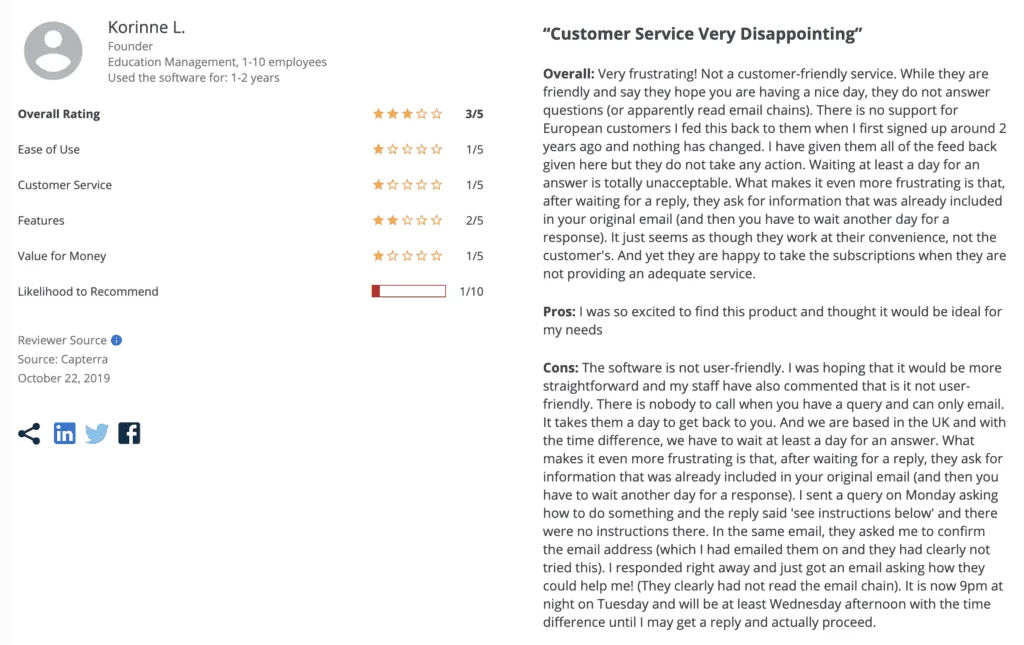Click the generic share icon
Screen dimensions: 1024x645
pyautogui.click(x=29, y=433)
